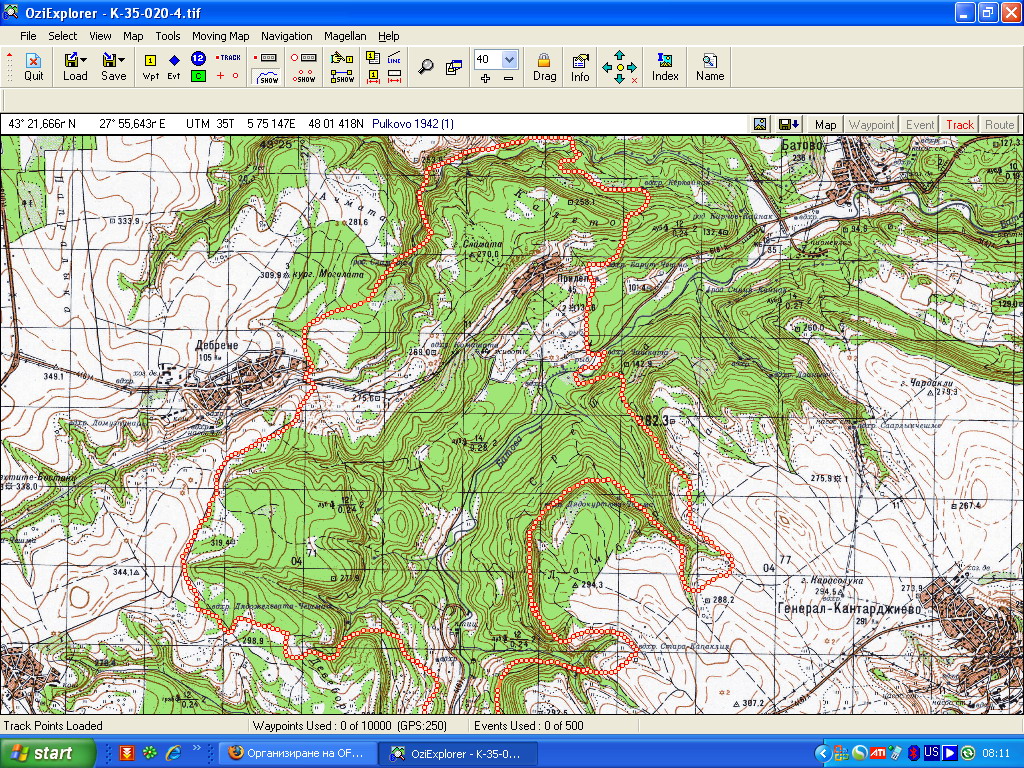The image size is (1024, 768).
Task: Open the map Index tool
Action: click(665, 67)
